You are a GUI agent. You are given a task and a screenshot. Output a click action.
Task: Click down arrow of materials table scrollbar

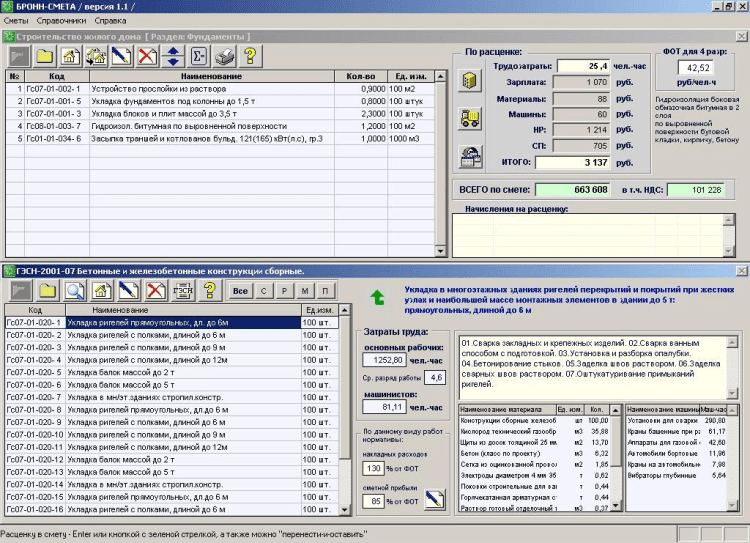[616, 505]
